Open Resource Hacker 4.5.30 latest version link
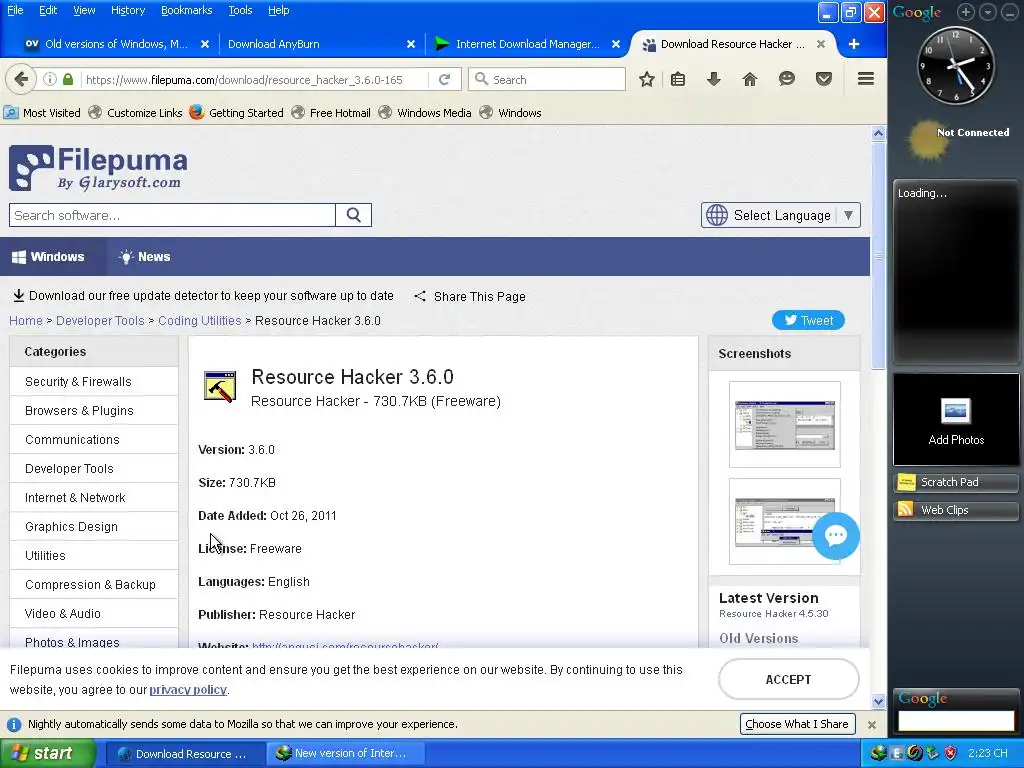This screenshot has width=1024, height=768. pyautogui.click(x=773, y=614)
